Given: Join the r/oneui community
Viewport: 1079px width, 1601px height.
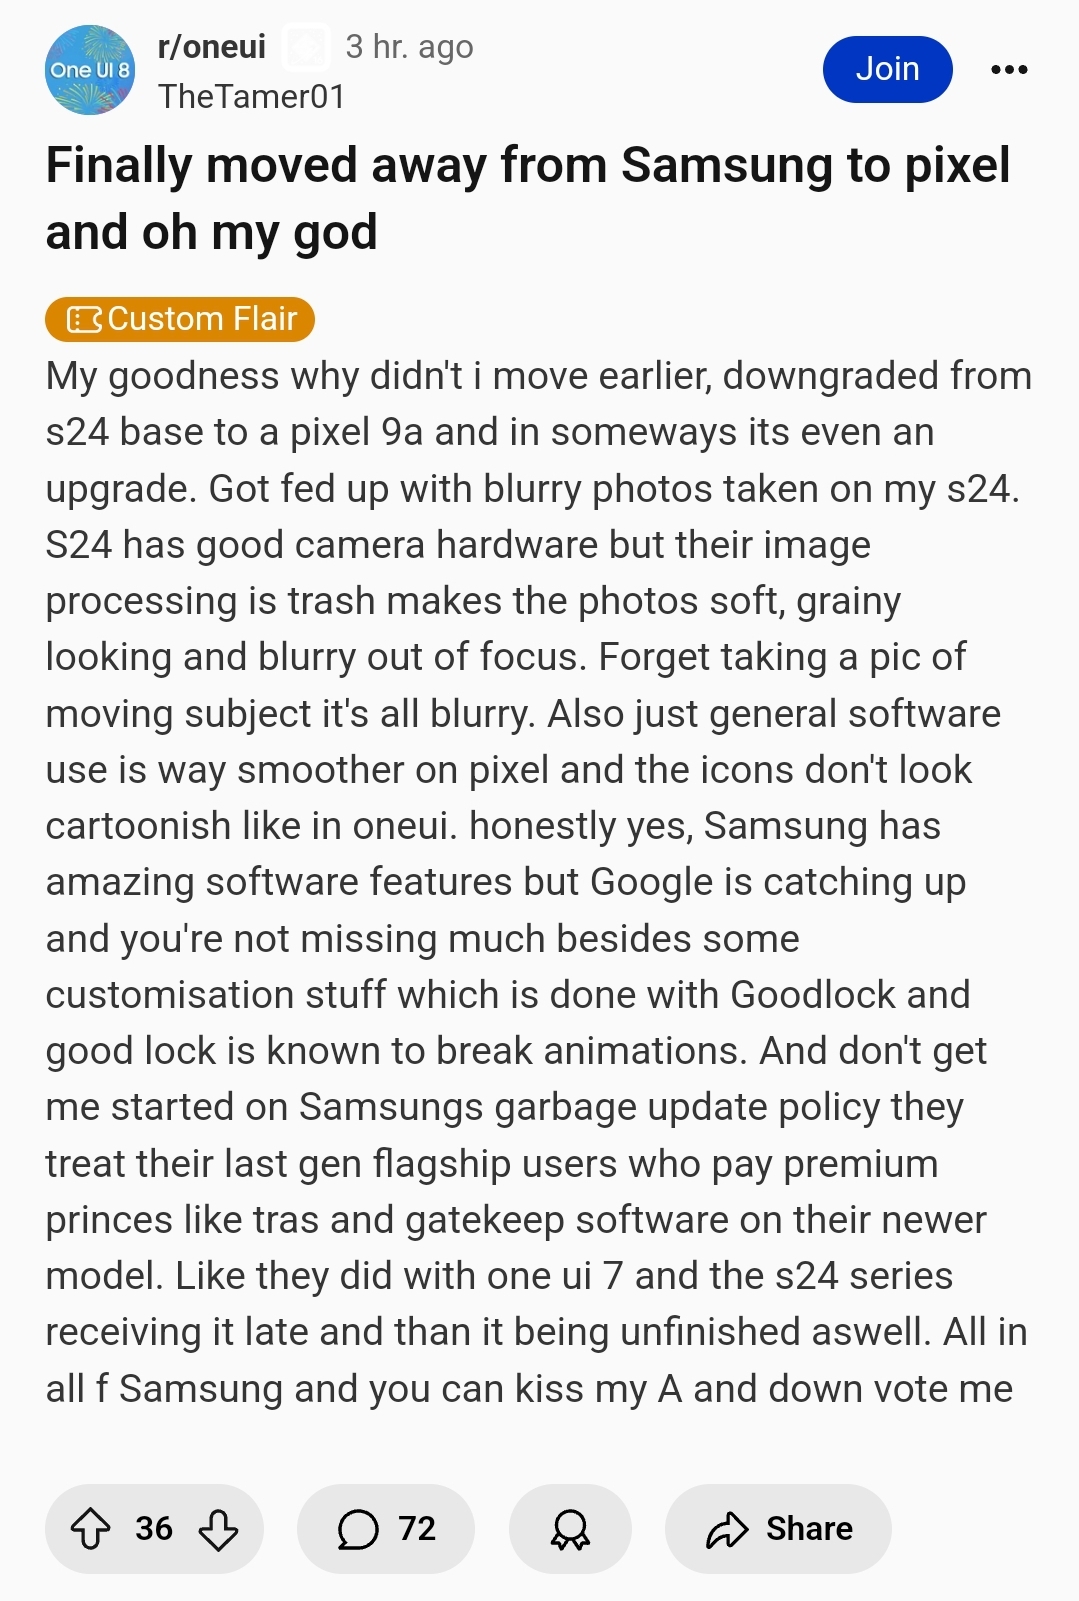Looking at the screenshot, I should [887, 69].
